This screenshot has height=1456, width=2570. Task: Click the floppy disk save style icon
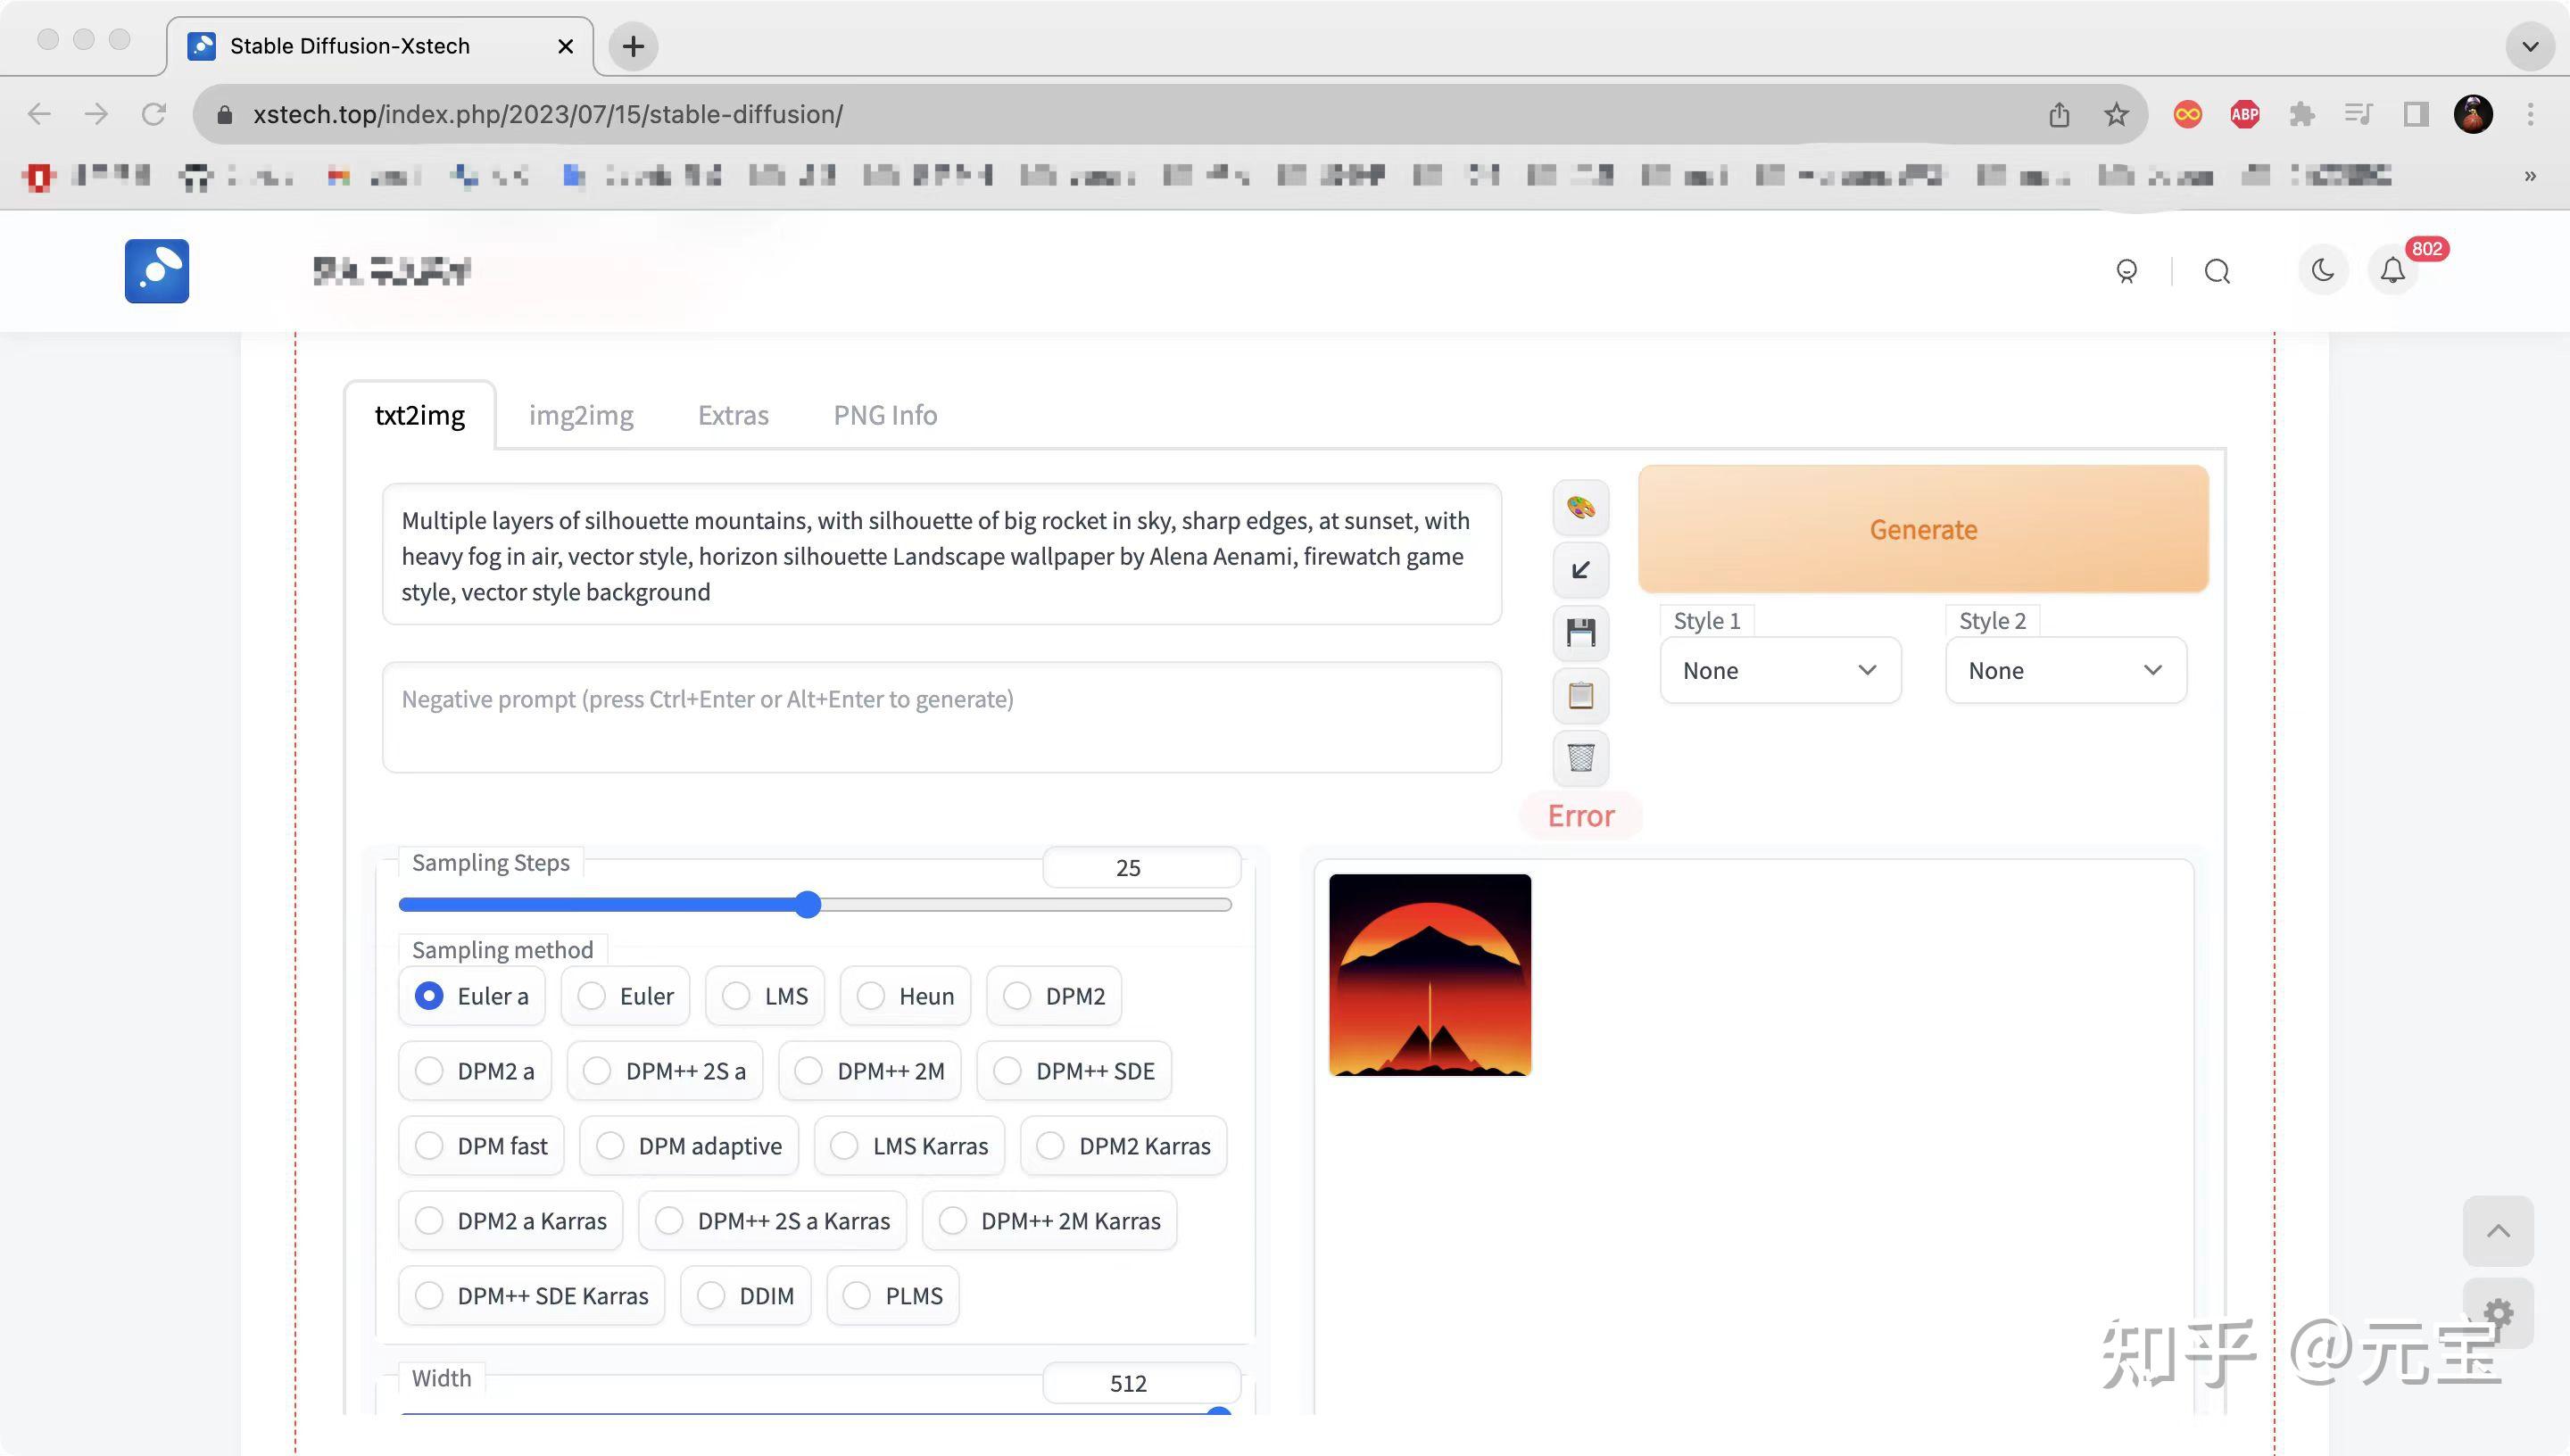click(x=1580, y=633)
